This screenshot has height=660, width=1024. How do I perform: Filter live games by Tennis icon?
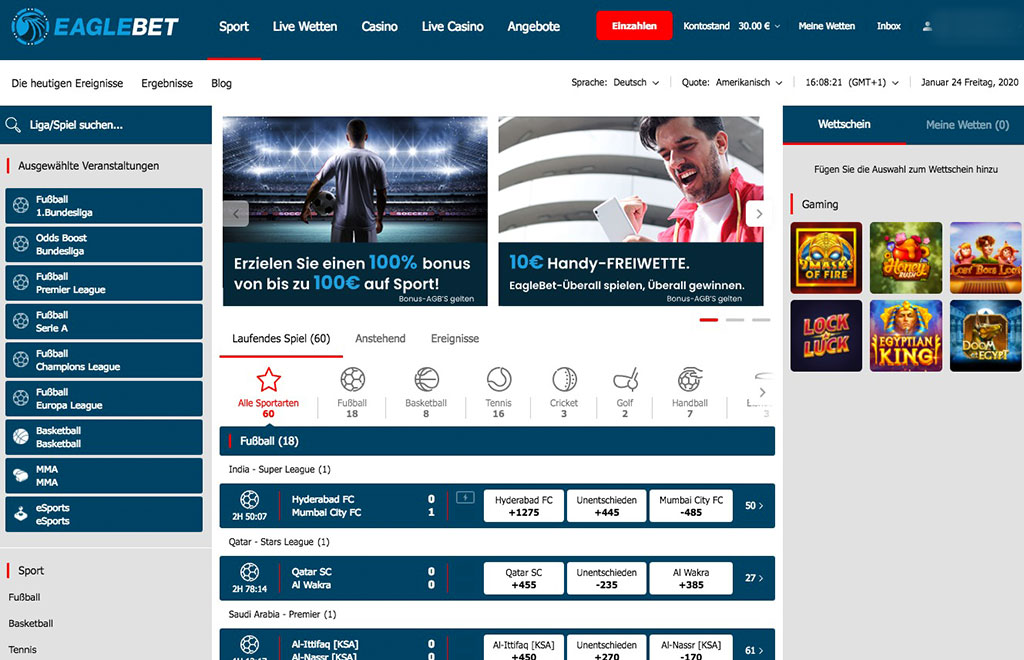click(x=498, y=379)
